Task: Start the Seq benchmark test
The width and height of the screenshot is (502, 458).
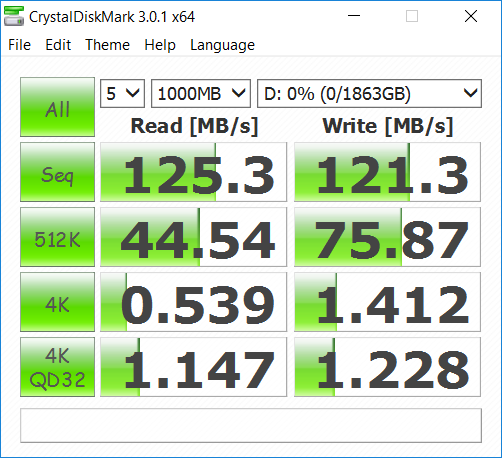Action: pyautogui.click(x=57, y=172)
